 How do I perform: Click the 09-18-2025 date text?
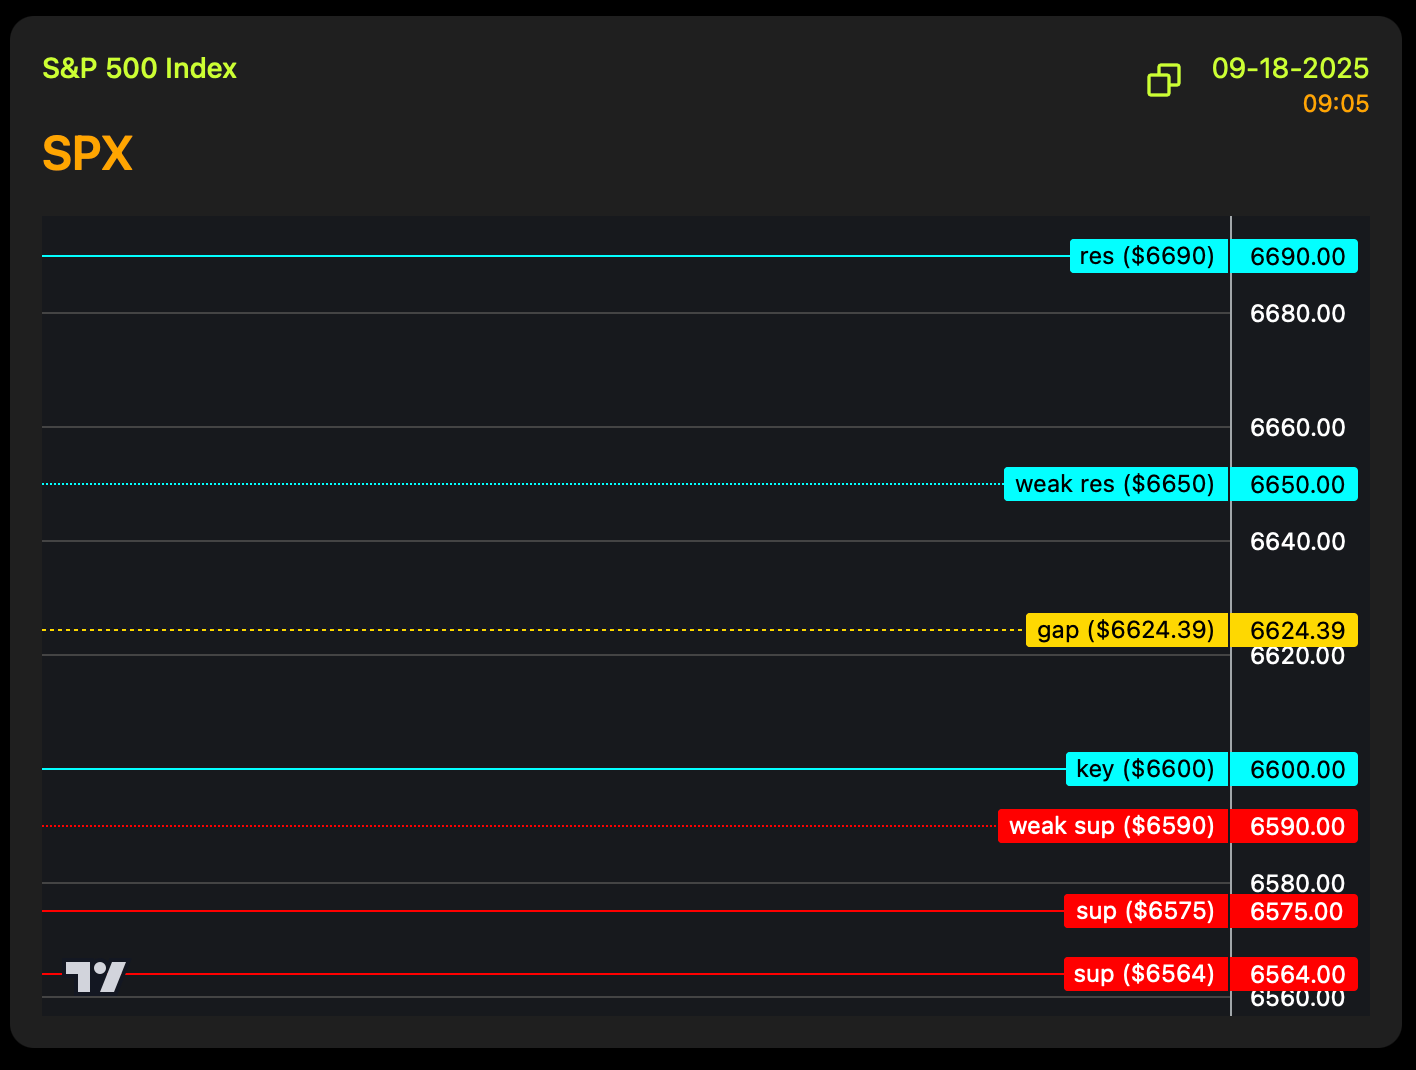click(x=1290, y=69)
